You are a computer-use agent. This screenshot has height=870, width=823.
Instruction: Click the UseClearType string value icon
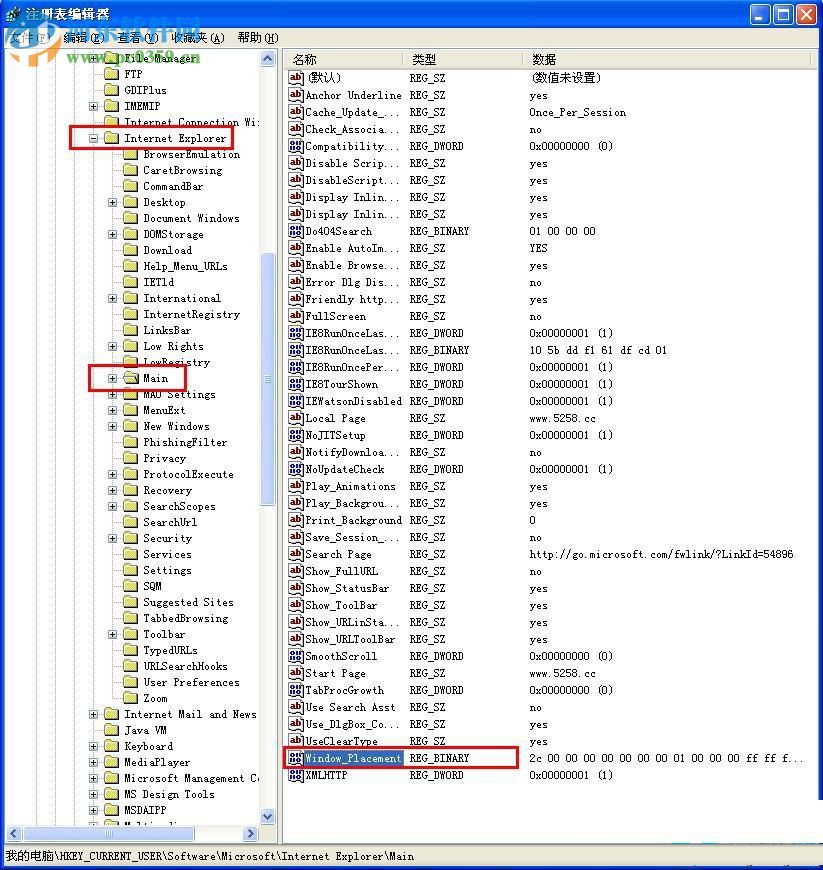coord(295,741)
